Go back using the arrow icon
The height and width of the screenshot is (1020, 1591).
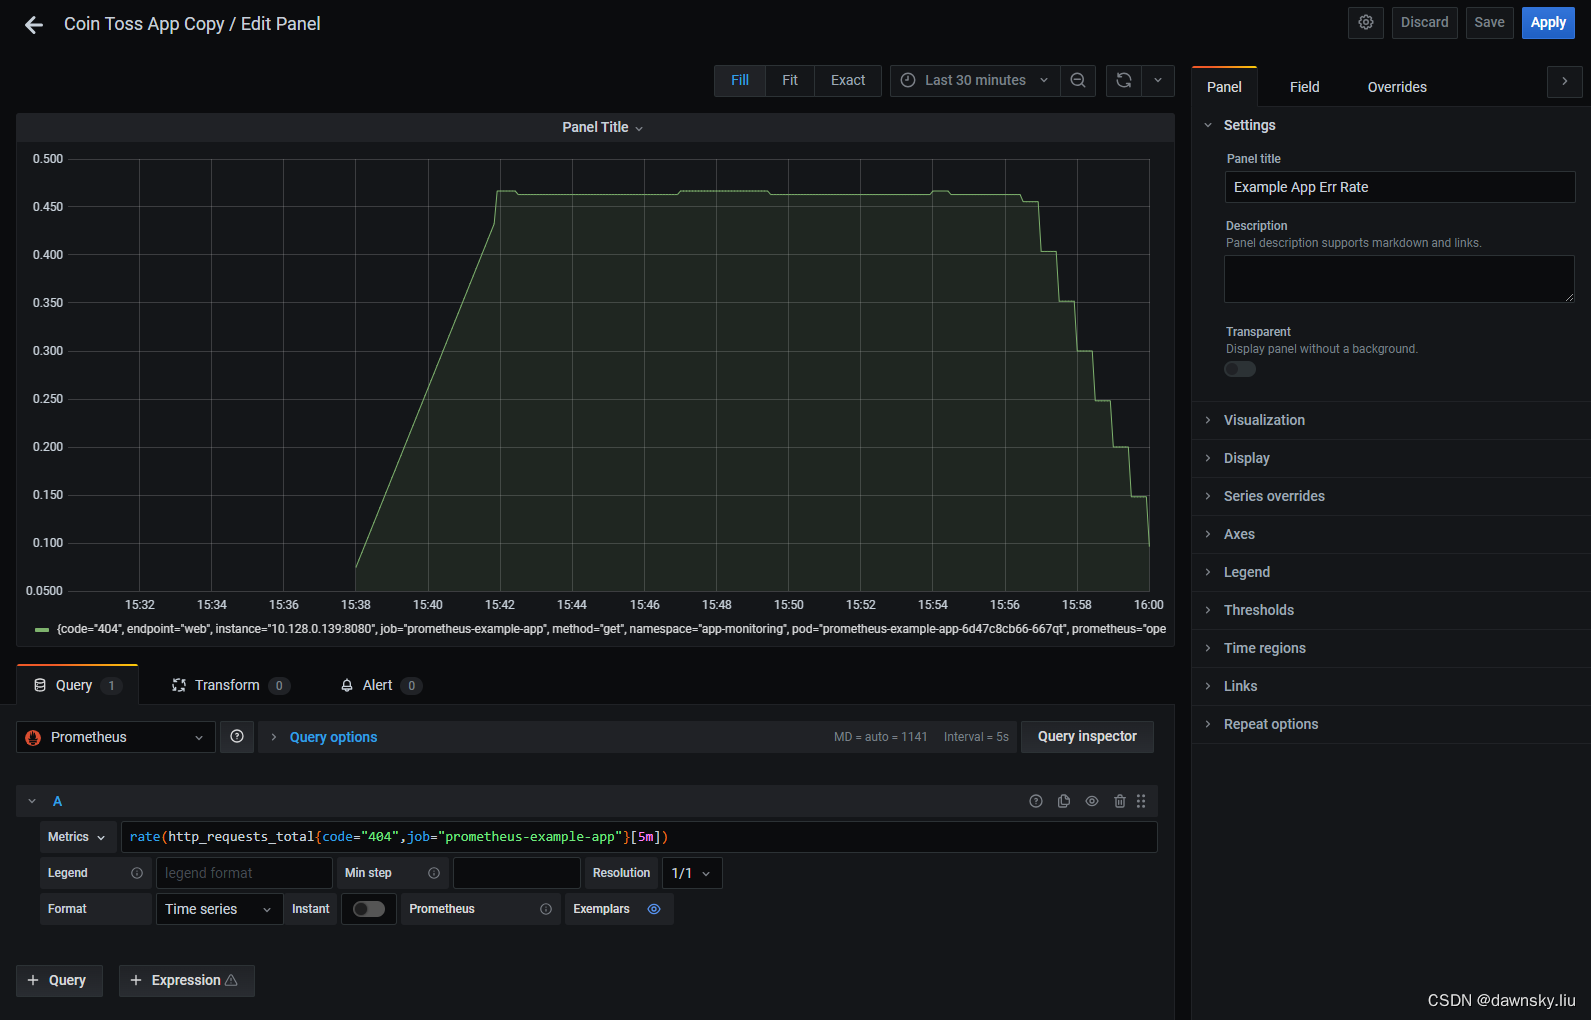[34, 25]
